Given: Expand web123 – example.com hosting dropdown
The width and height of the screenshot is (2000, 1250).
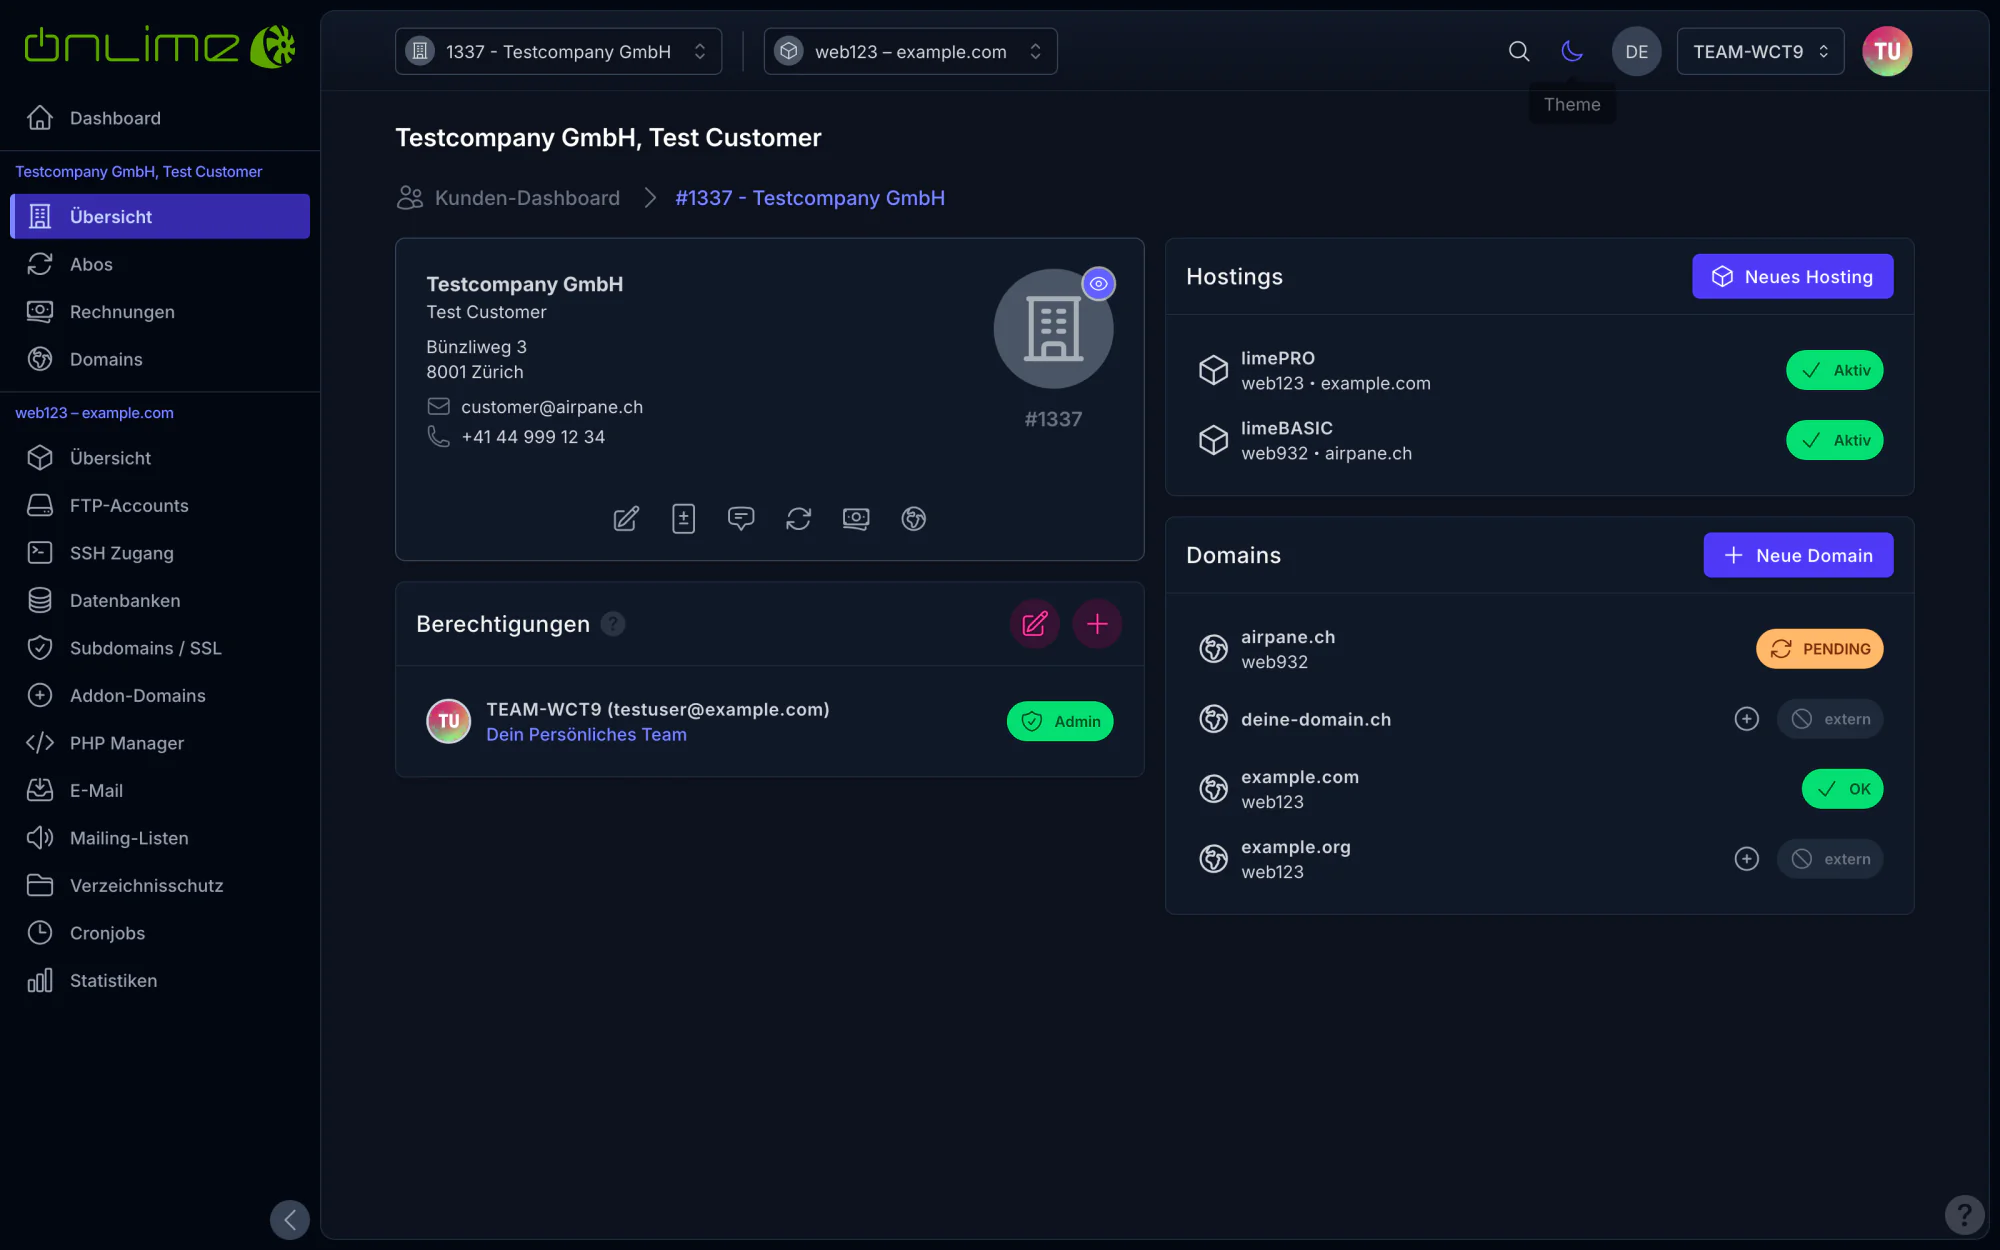Looking at the screenshot, I should pos(910,51).
